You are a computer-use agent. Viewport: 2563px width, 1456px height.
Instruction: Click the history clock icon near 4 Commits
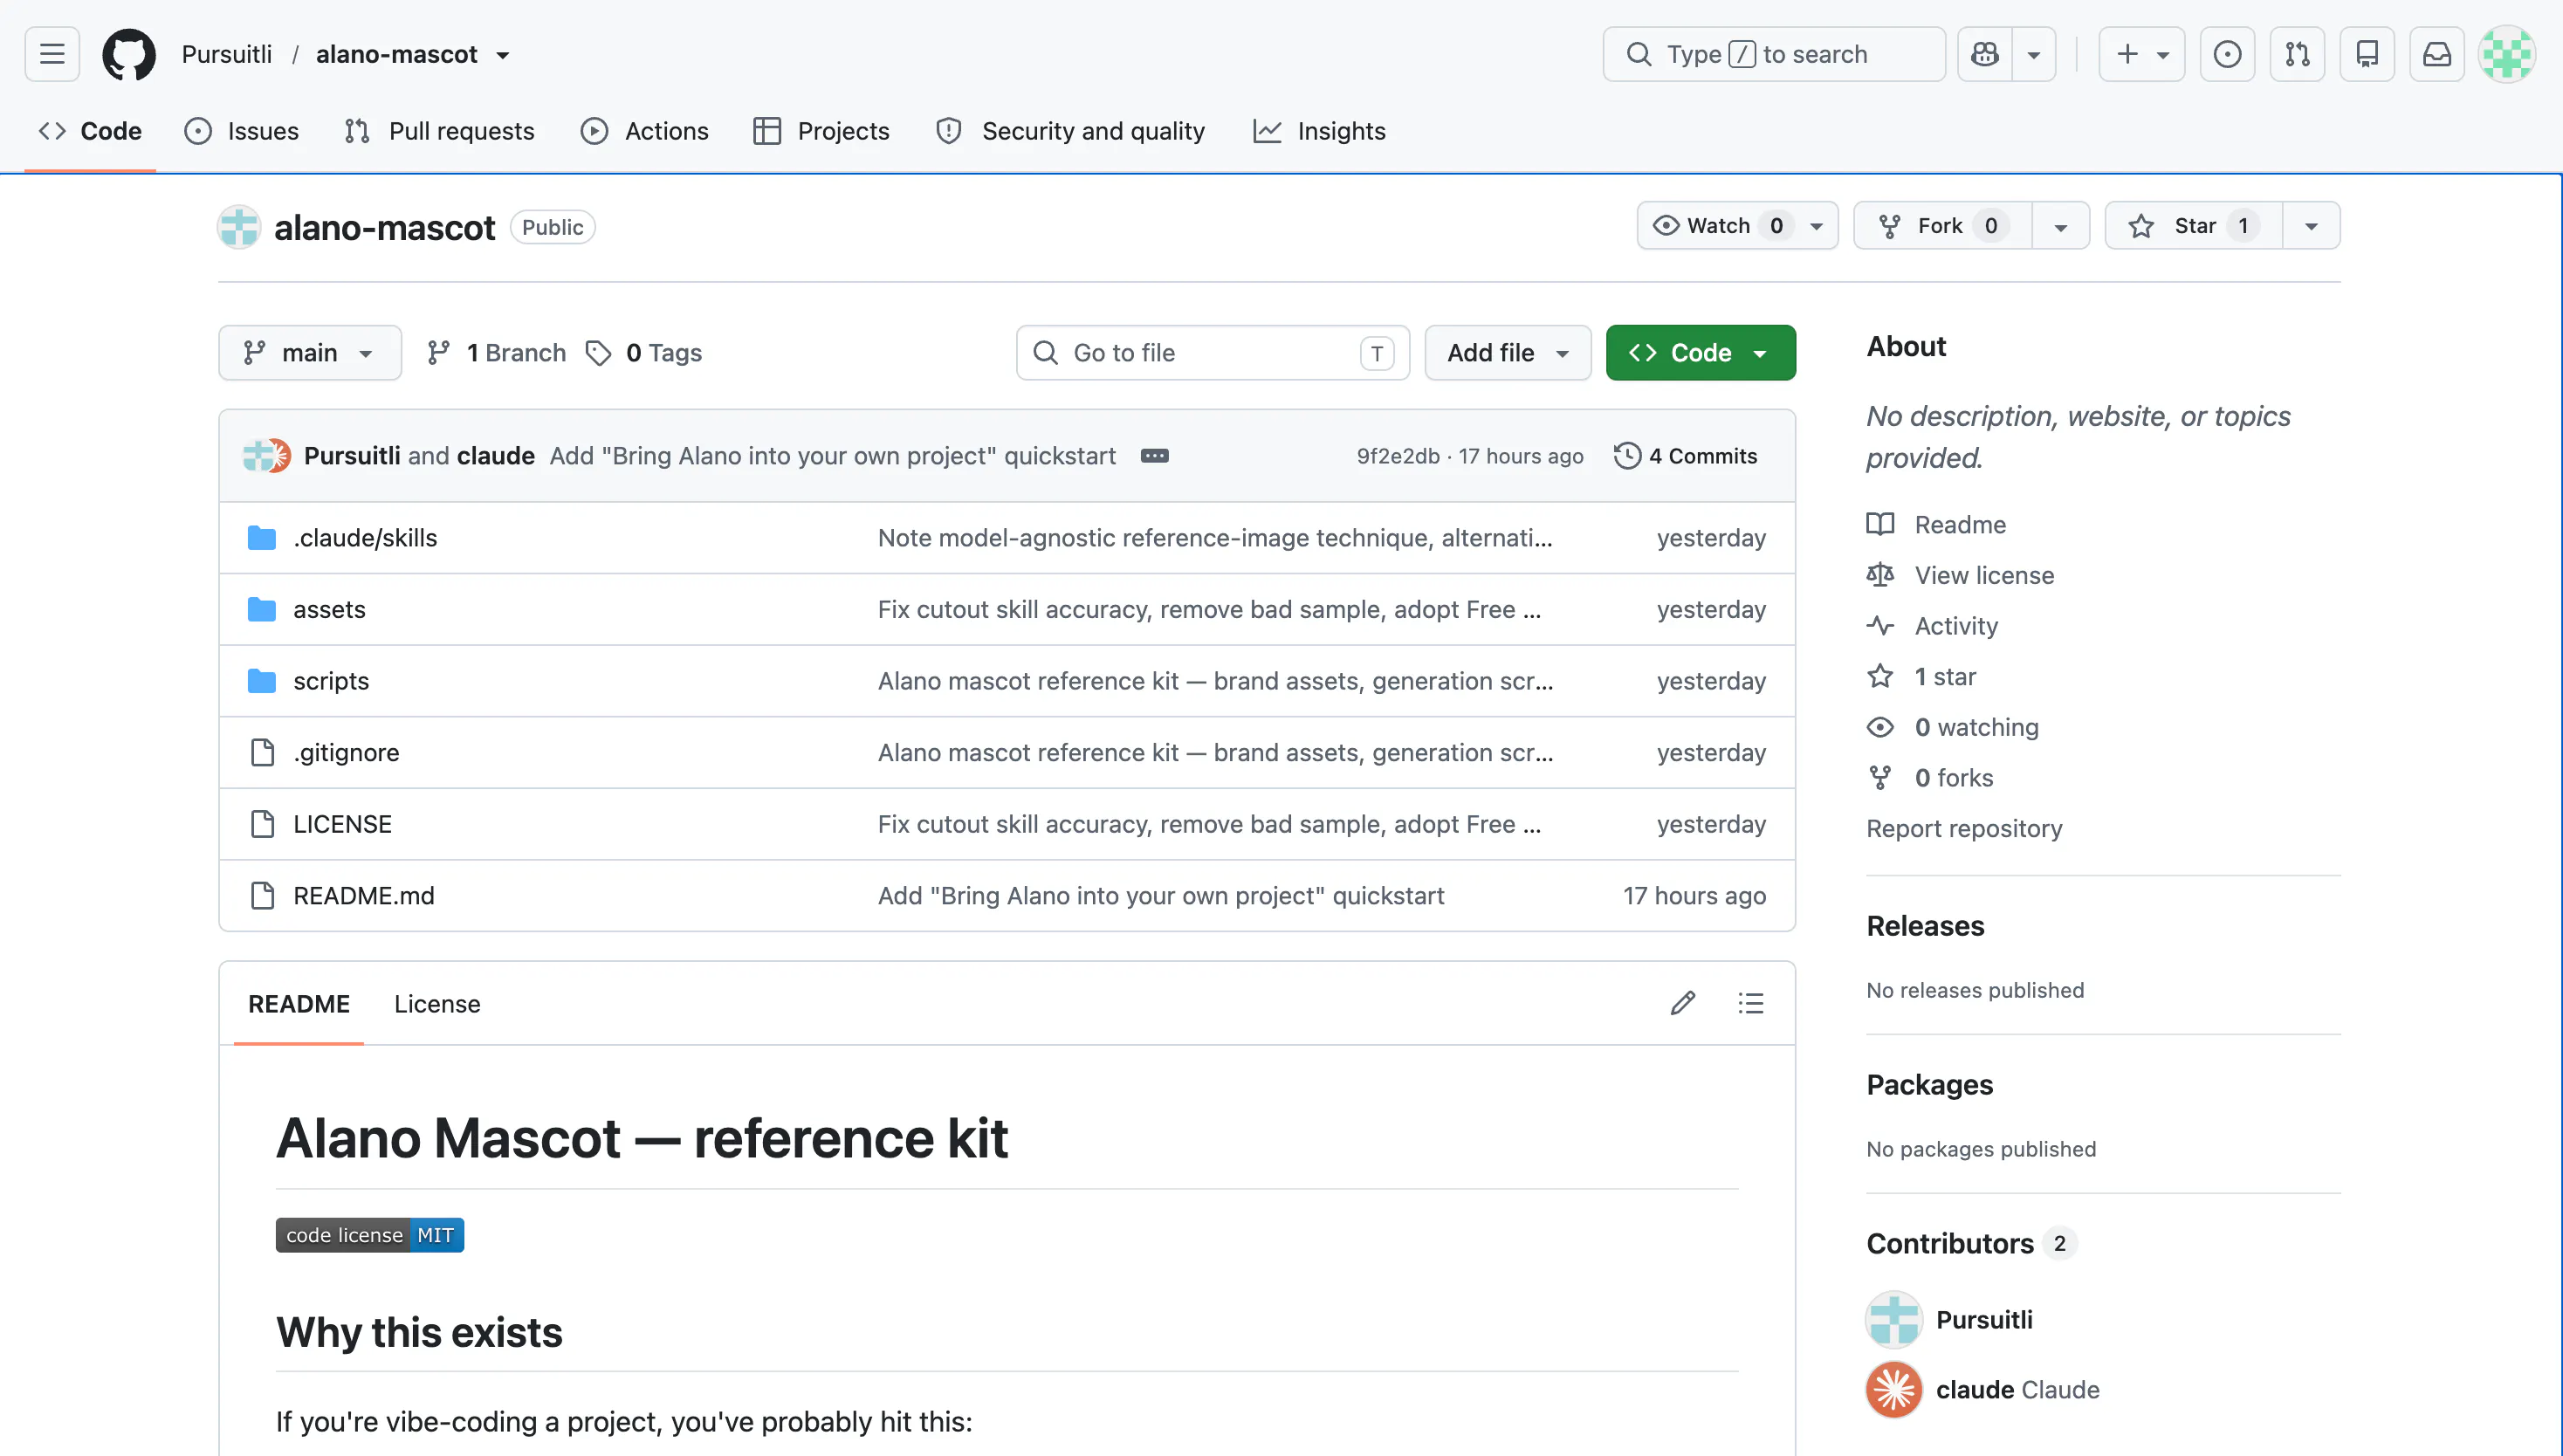tap(1627, 456)
